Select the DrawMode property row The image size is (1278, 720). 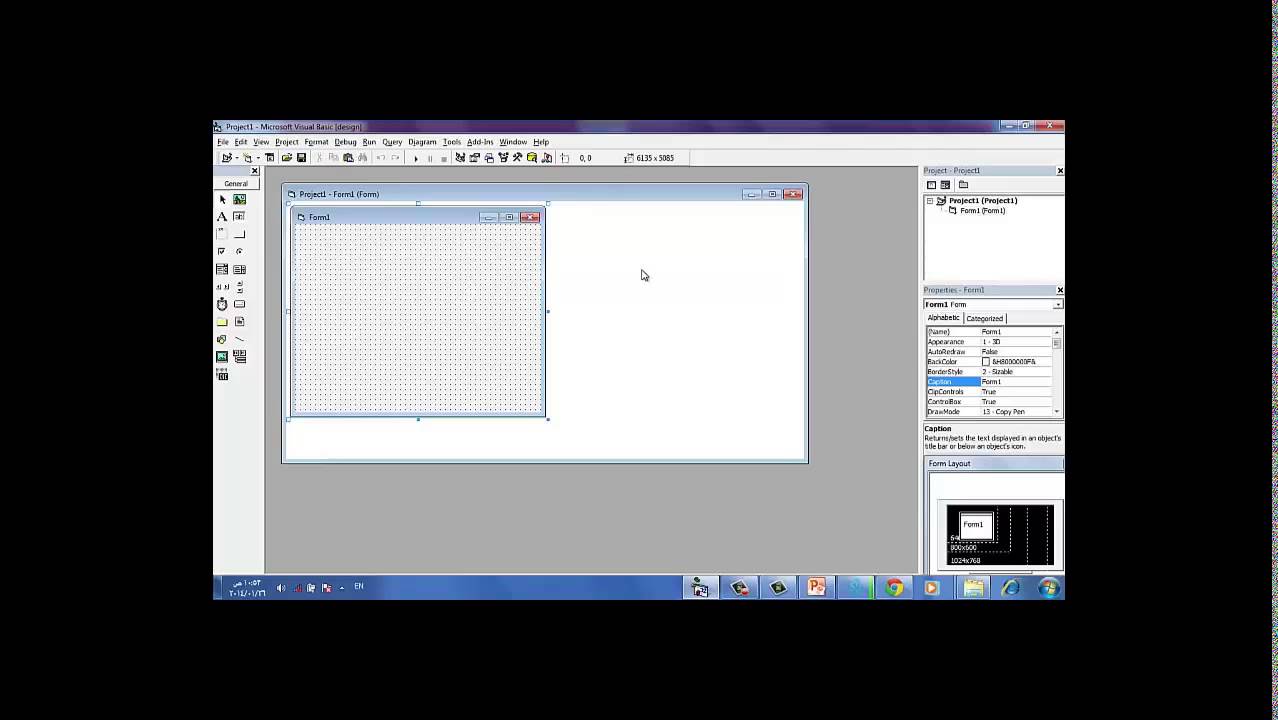[x=988, y=412]
